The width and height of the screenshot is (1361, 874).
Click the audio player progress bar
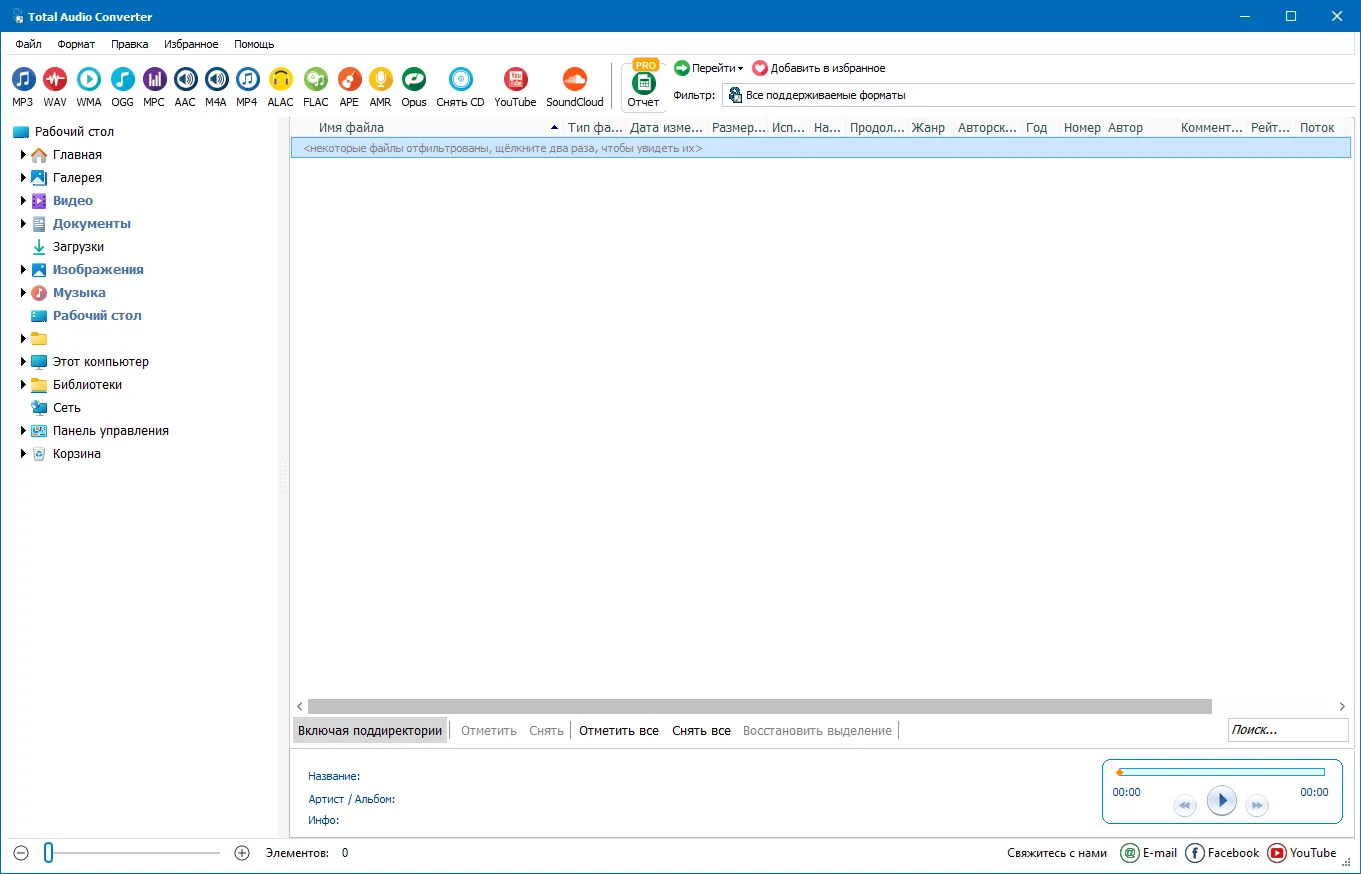tap(1221, 772)
